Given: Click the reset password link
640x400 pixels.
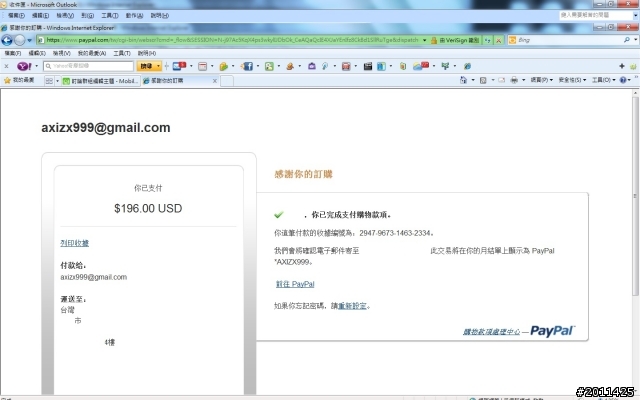Looking at the screenshot, I should pyautogui.click(x=352, y=306).
